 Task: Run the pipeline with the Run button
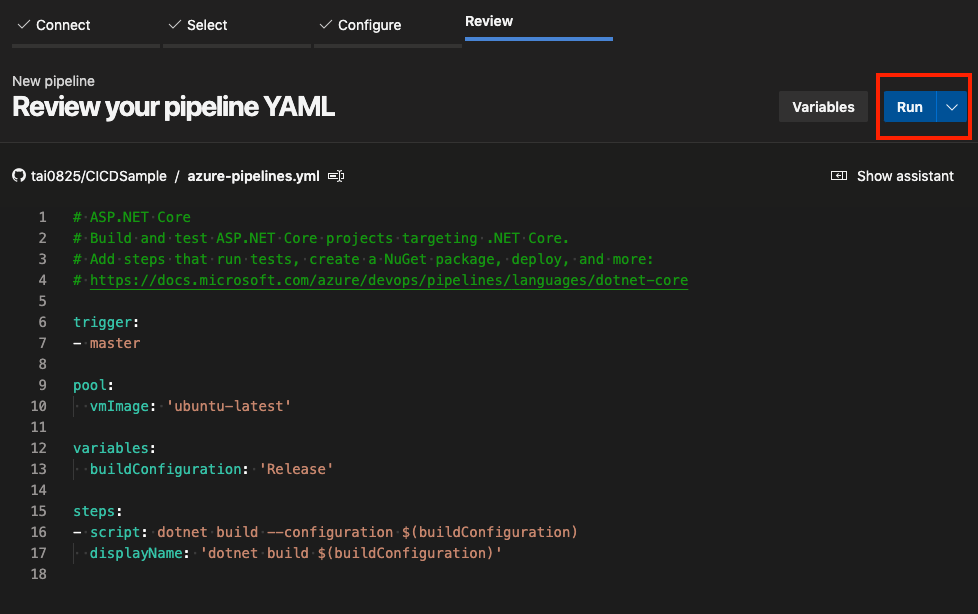click(909, 107)
